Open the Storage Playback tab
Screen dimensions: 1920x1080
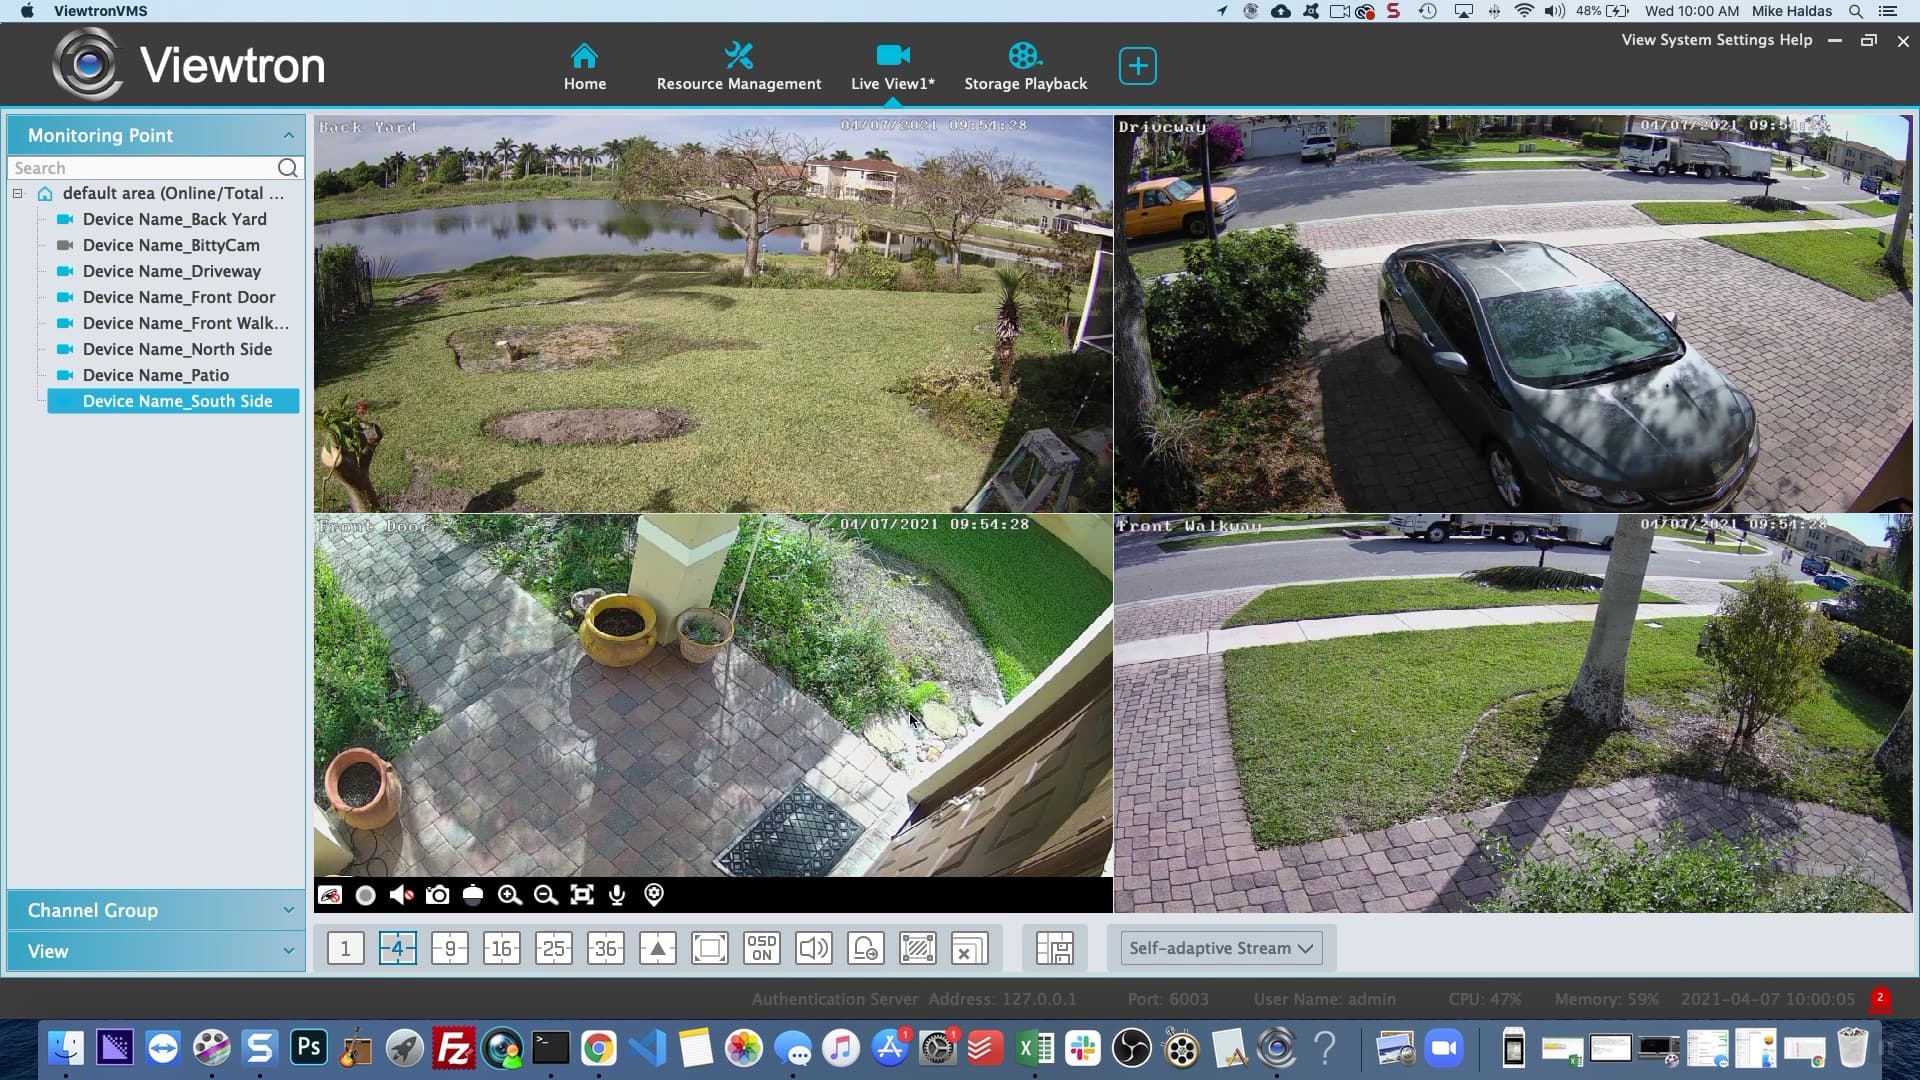click(x=1025, y=66)
